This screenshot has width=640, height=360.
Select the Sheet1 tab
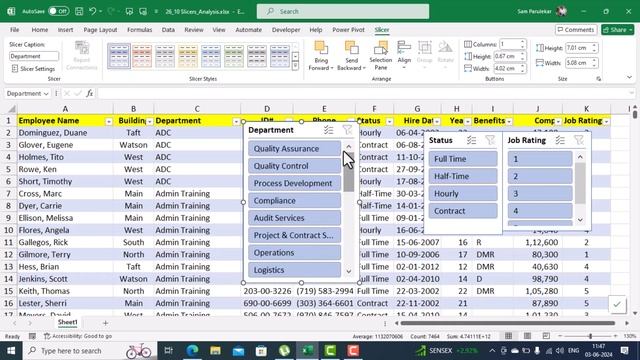click(67, 322)
